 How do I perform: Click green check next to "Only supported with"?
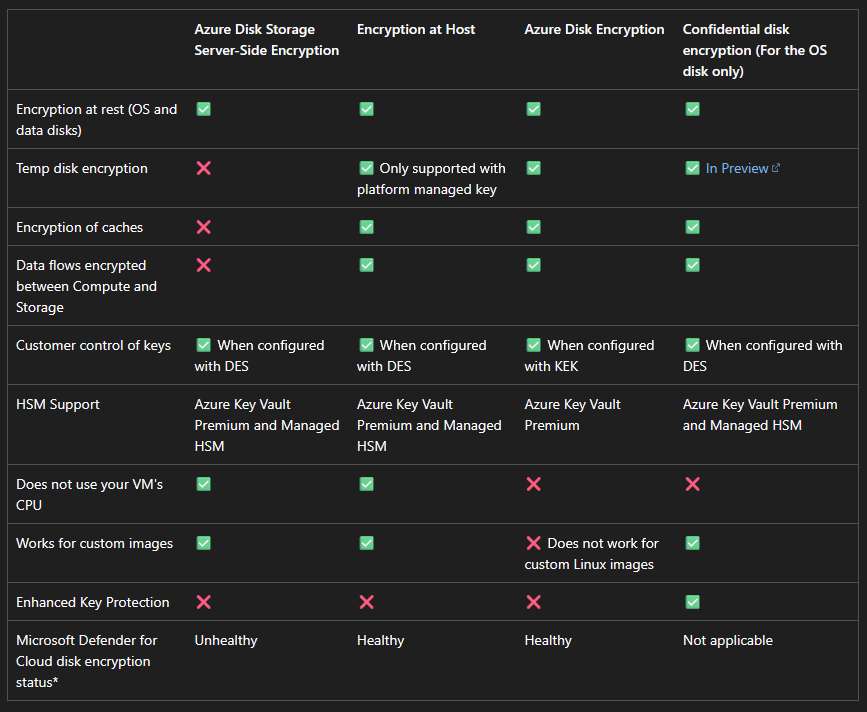click(x=366, y=168)
